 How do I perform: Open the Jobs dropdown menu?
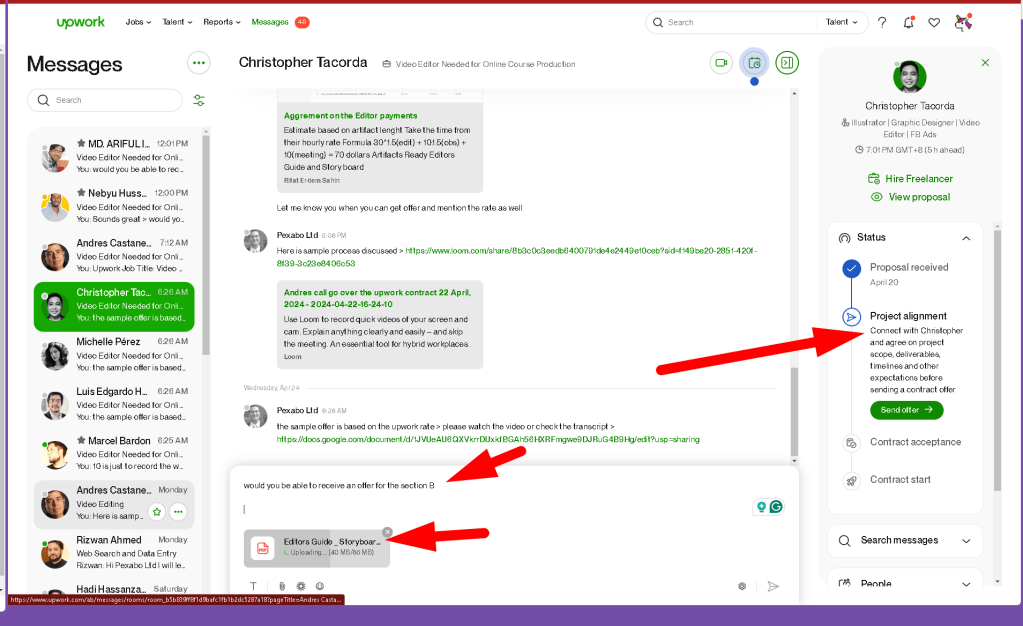138,22
